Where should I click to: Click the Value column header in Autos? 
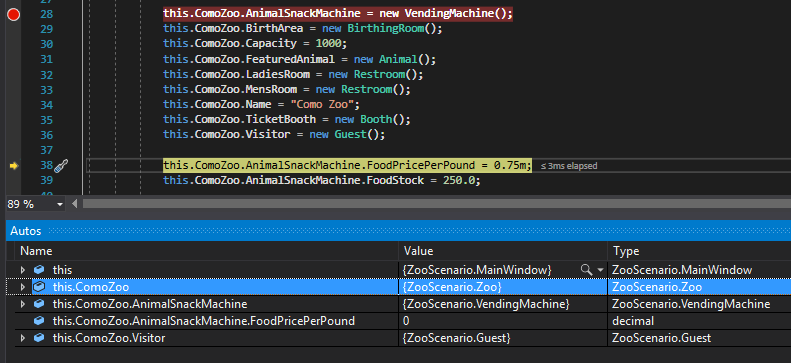click(503, 251)
